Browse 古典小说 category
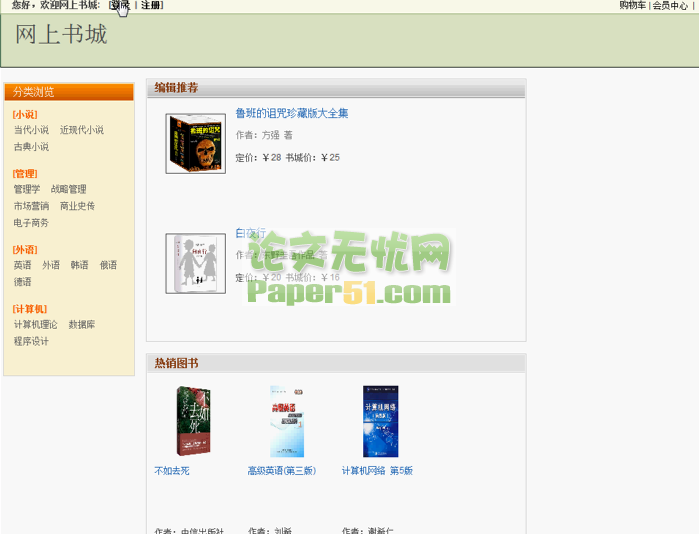The image size is (699, 534). [31, 147]
